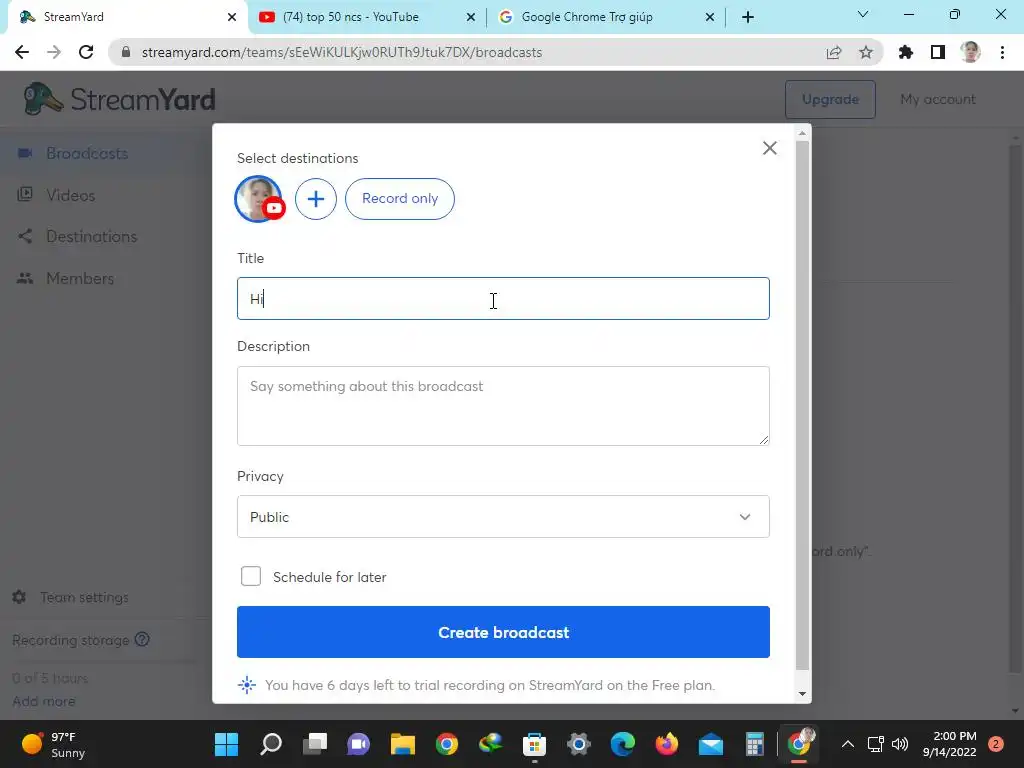
Task: Open Destinations in the sidebar
Action: [91, 236]
